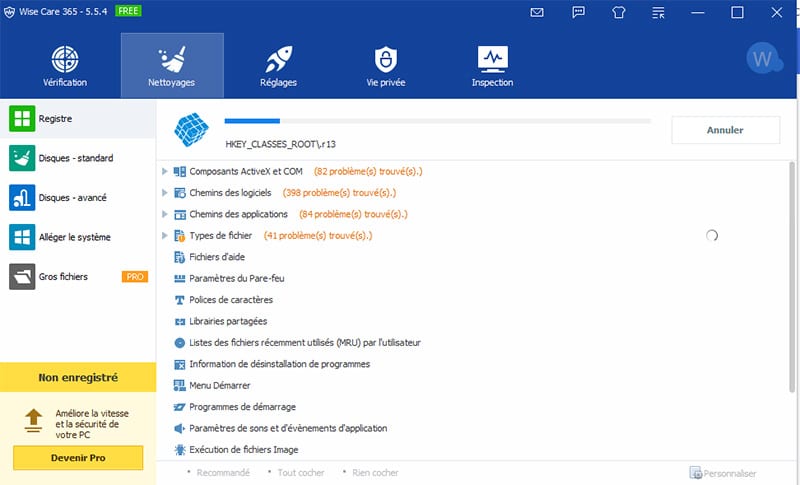Click the Non enregistré banner
The image size is (800, 485).
78,377
